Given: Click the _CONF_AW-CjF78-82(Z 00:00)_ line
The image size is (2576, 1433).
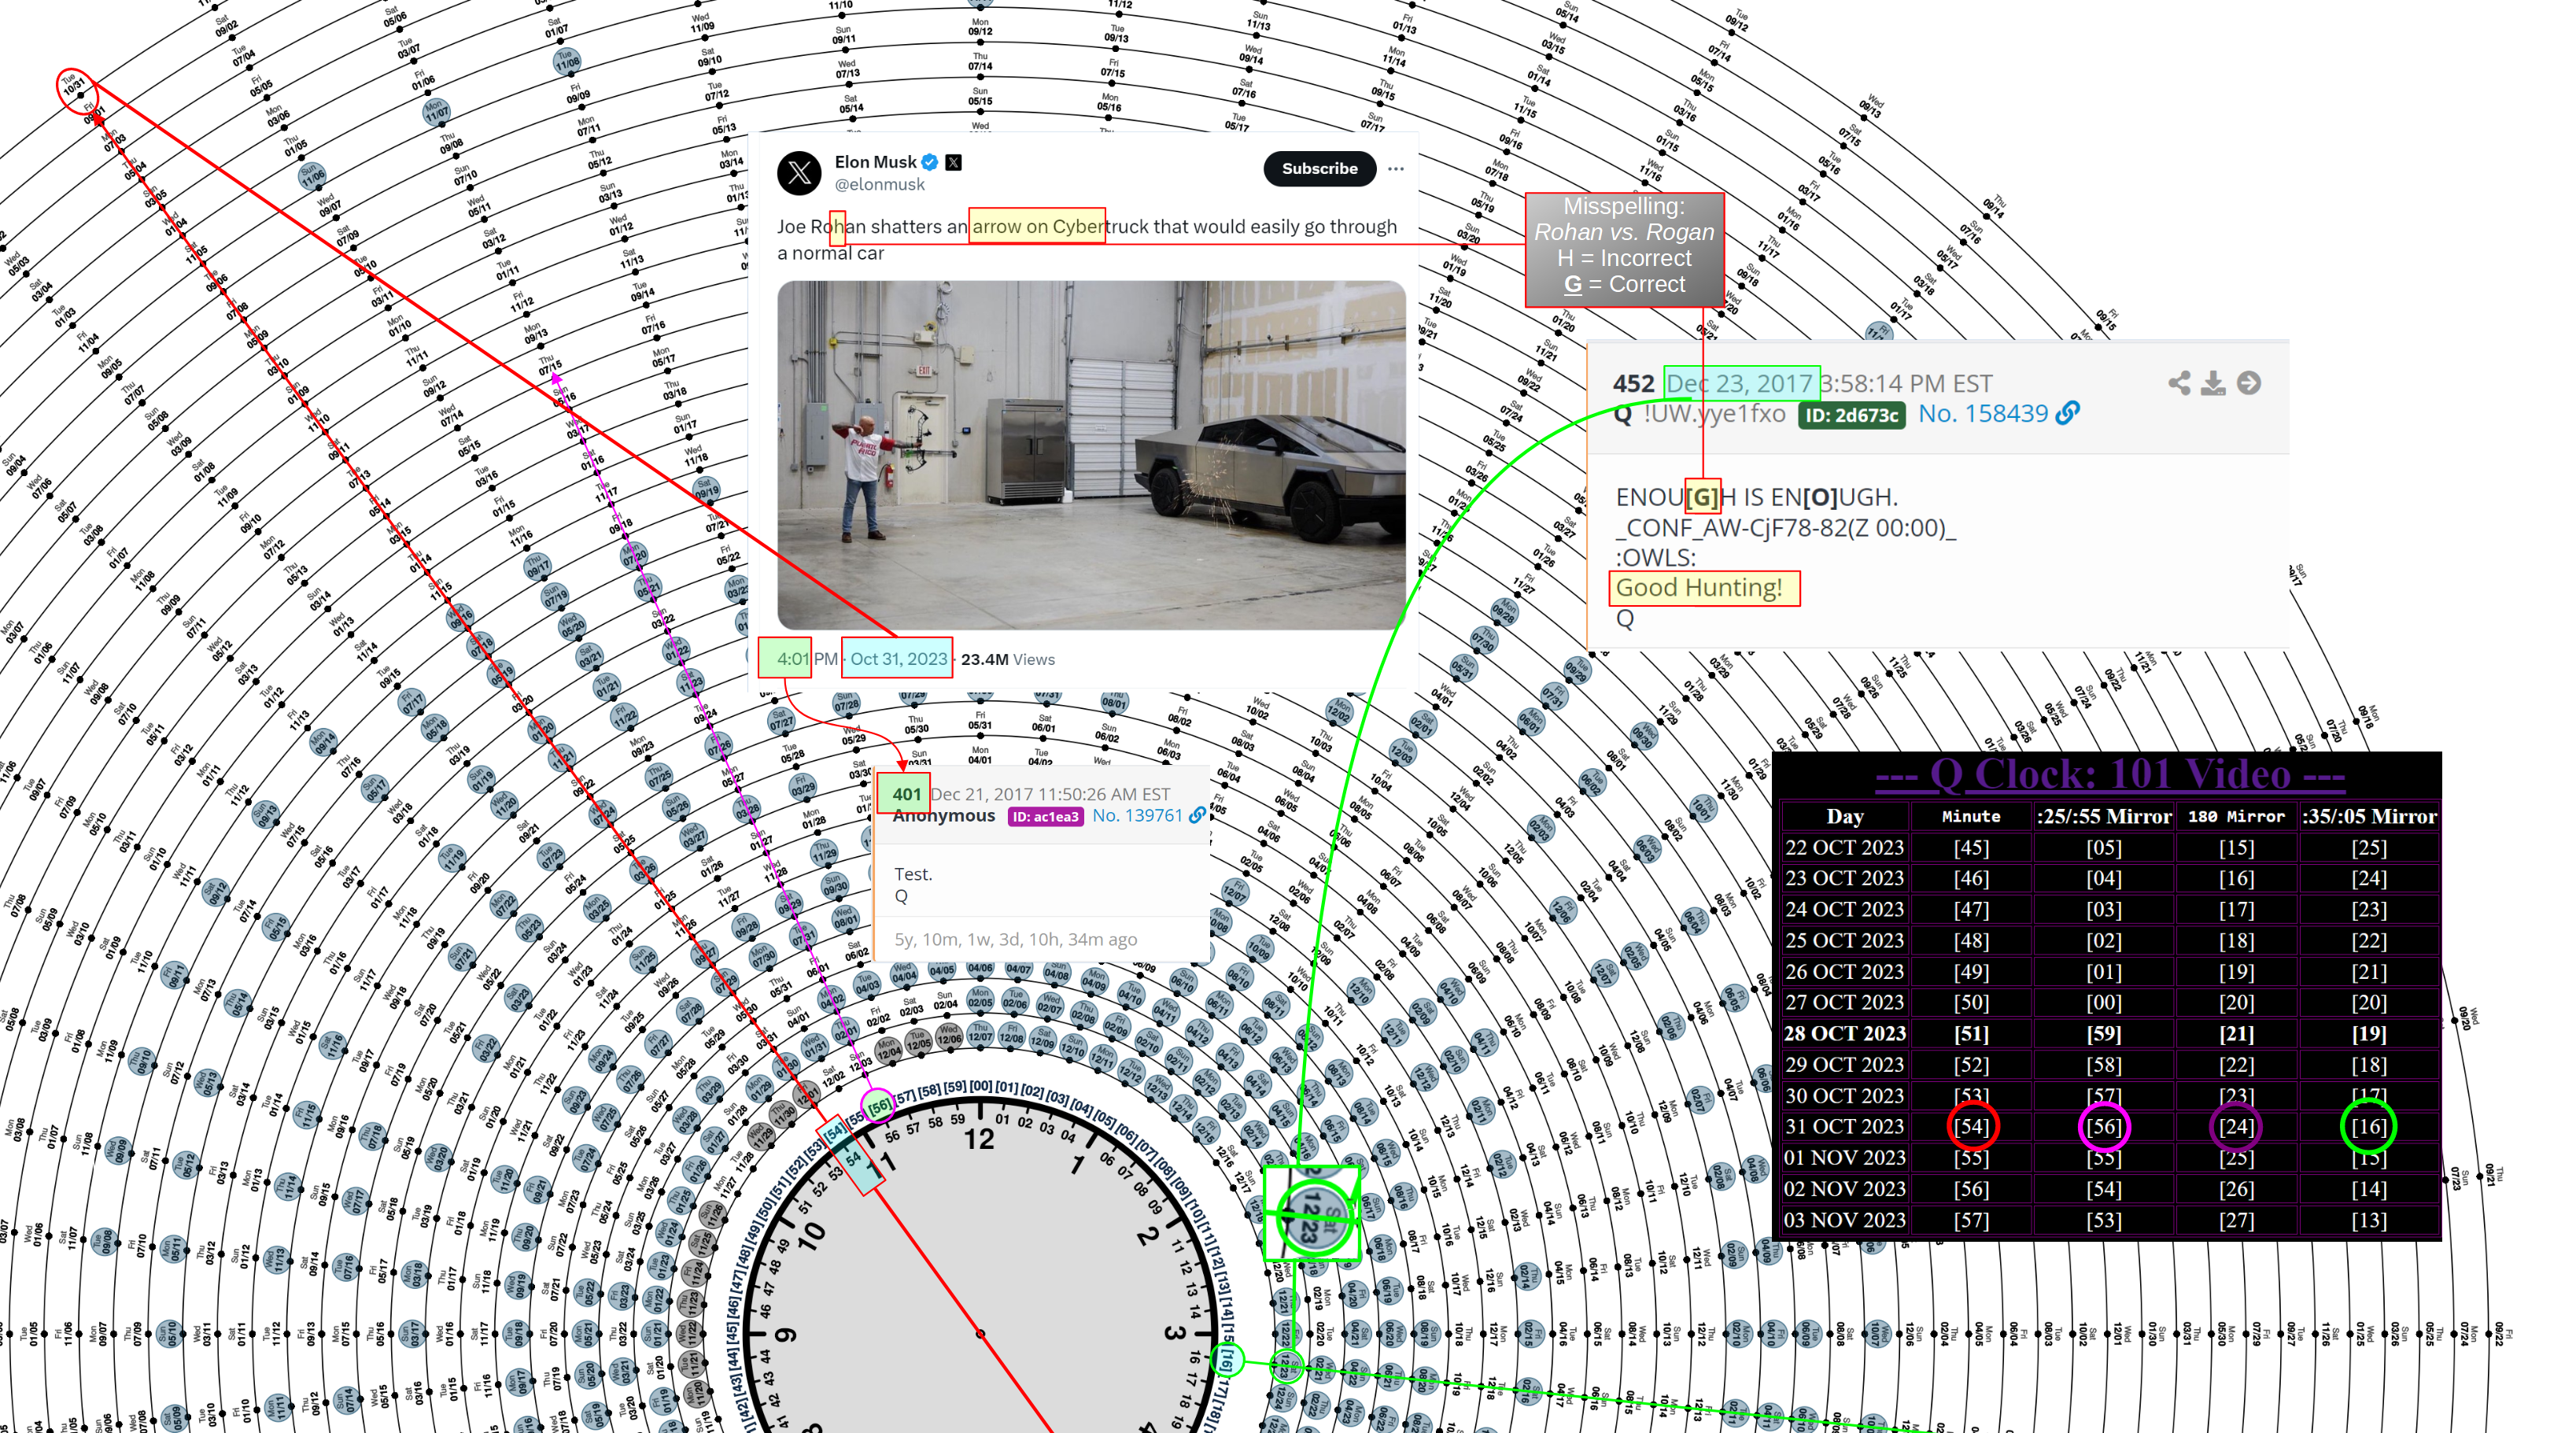Looking at the screenshot, I should pyautogui.click(x=1785, y=528).
